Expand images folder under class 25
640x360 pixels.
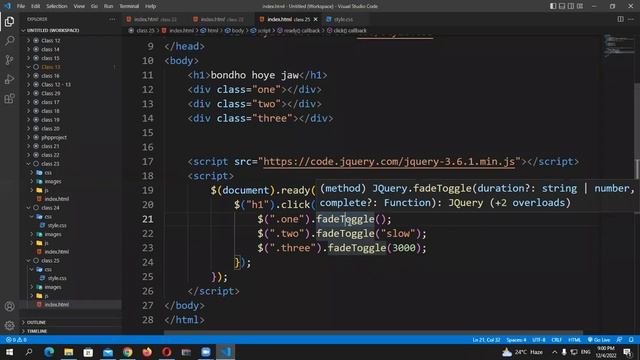click(x=53, y=287)
